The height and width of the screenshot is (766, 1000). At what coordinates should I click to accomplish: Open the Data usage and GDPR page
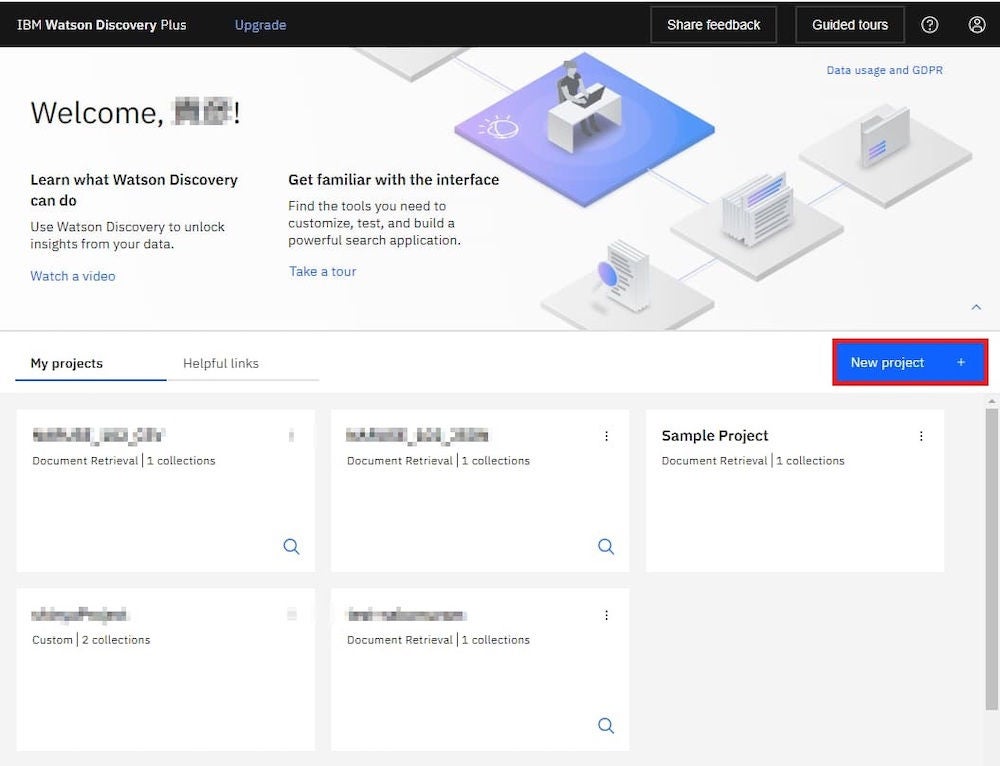pyautogui.click(x=884, y=70)
